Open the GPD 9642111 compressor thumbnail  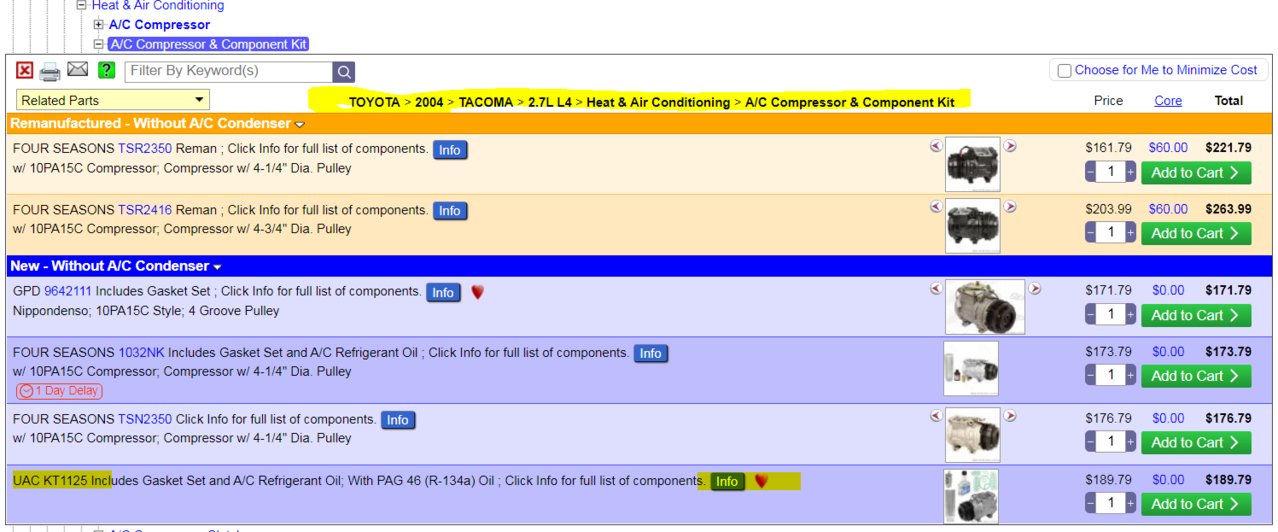(x=985, y=307)
